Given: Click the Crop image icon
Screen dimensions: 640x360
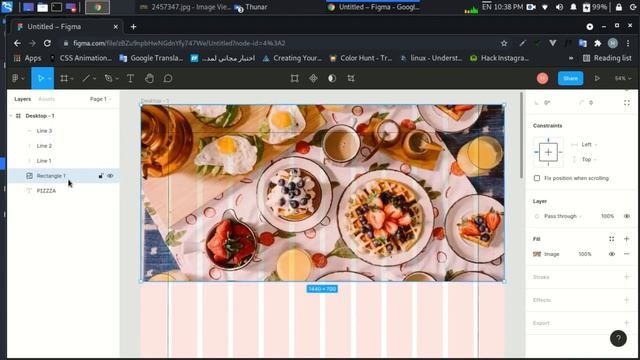Looking at the screenshot, I should click(351, 78).
